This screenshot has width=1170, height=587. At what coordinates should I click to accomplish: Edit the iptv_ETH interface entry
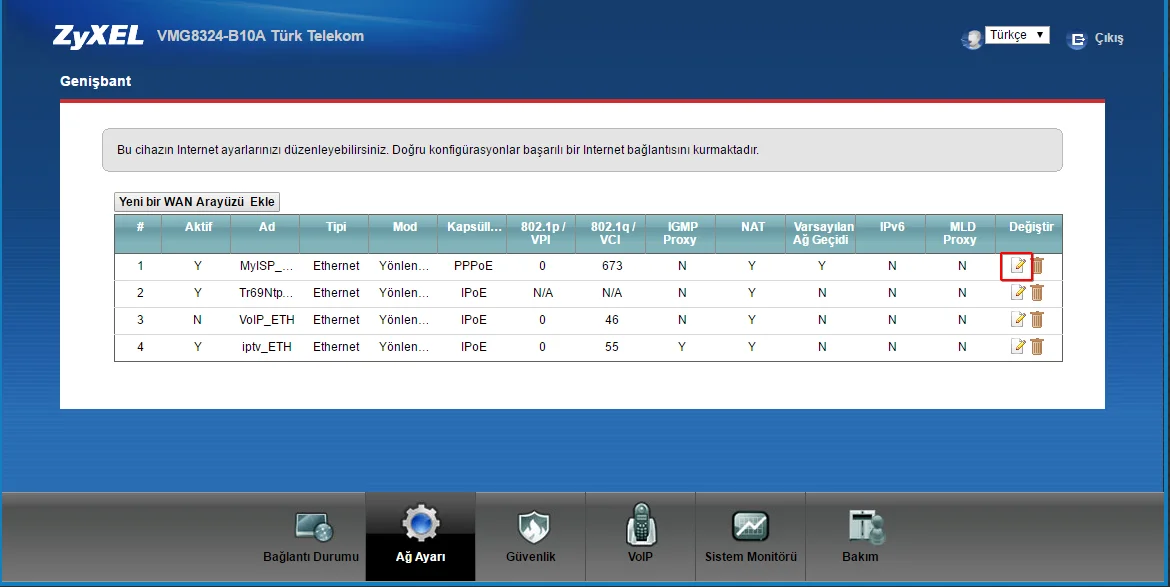[1018, 347]
